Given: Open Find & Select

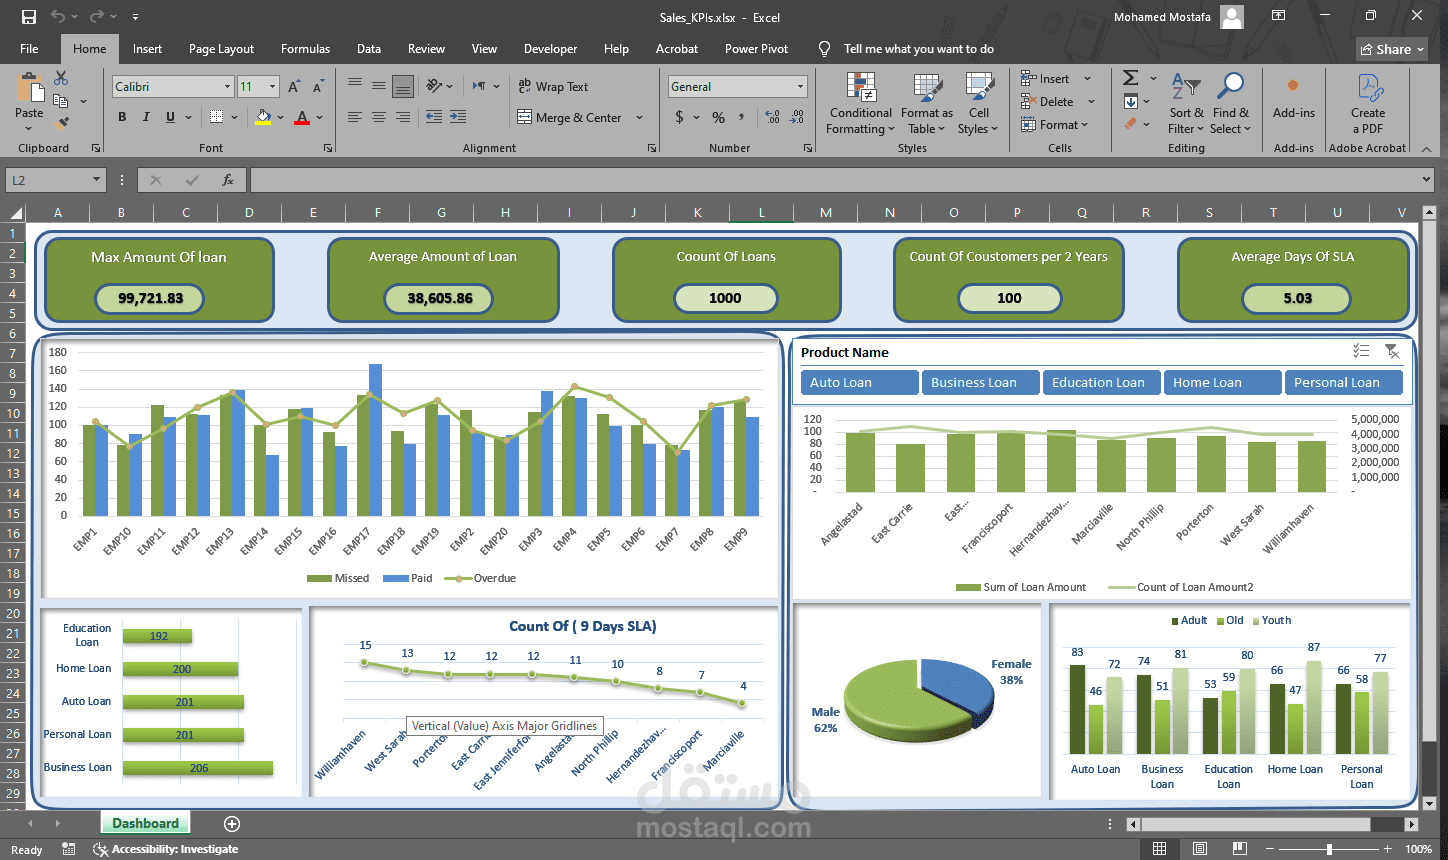Looking at the screenshot, I should tap(1230, 104).
